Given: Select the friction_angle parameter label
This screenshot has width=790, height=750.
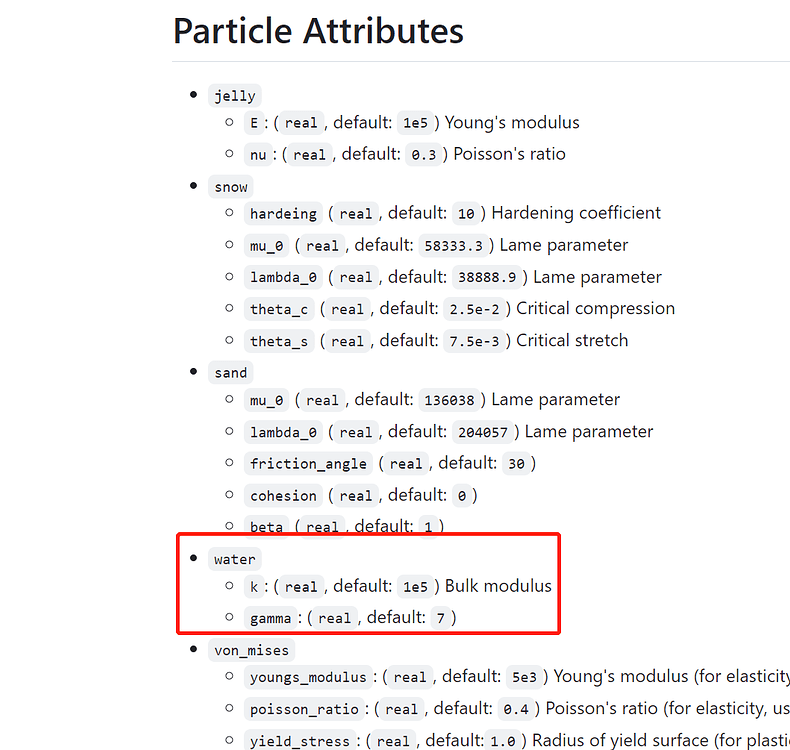Looking at the screenshot, I should click(x=308, y=463).
